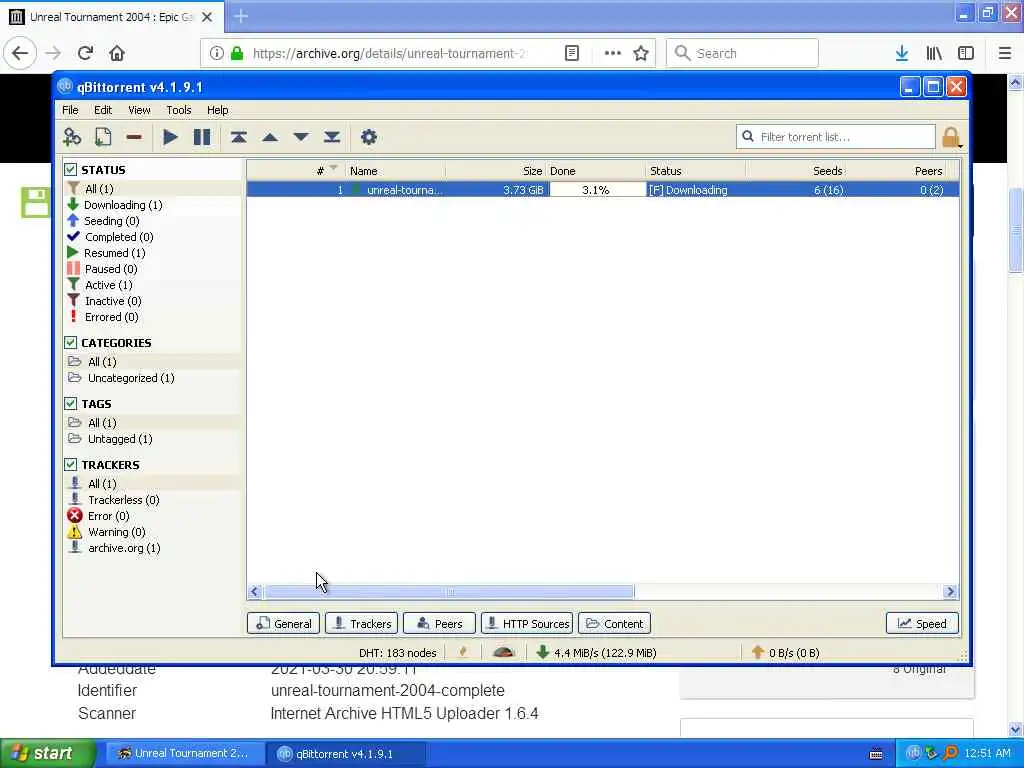Click the Add Torrent Link toolbar icon
This screenshot has height=768, width=1024.
click(72, 137)
